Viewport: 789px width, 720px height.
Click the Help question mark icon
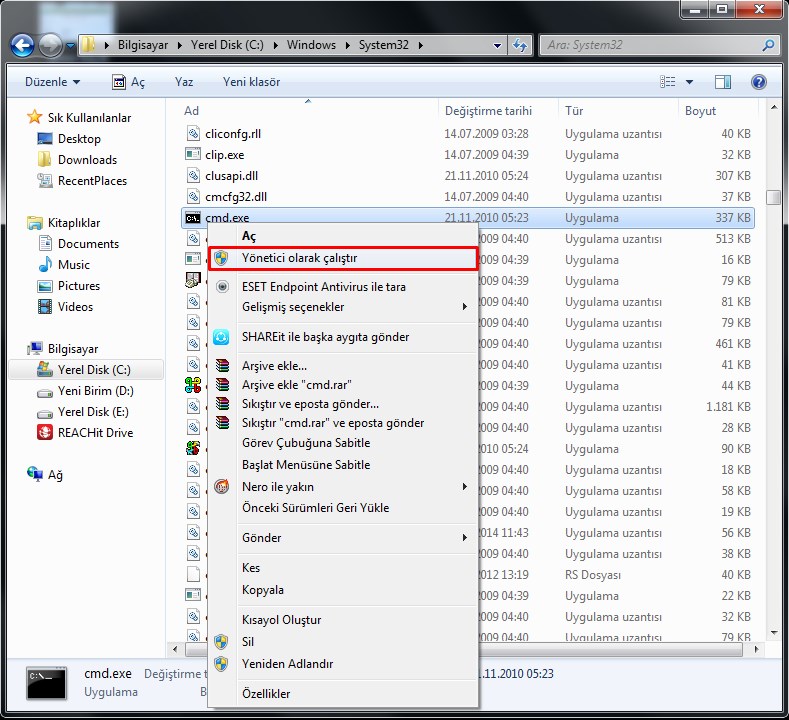coord(758,82)
